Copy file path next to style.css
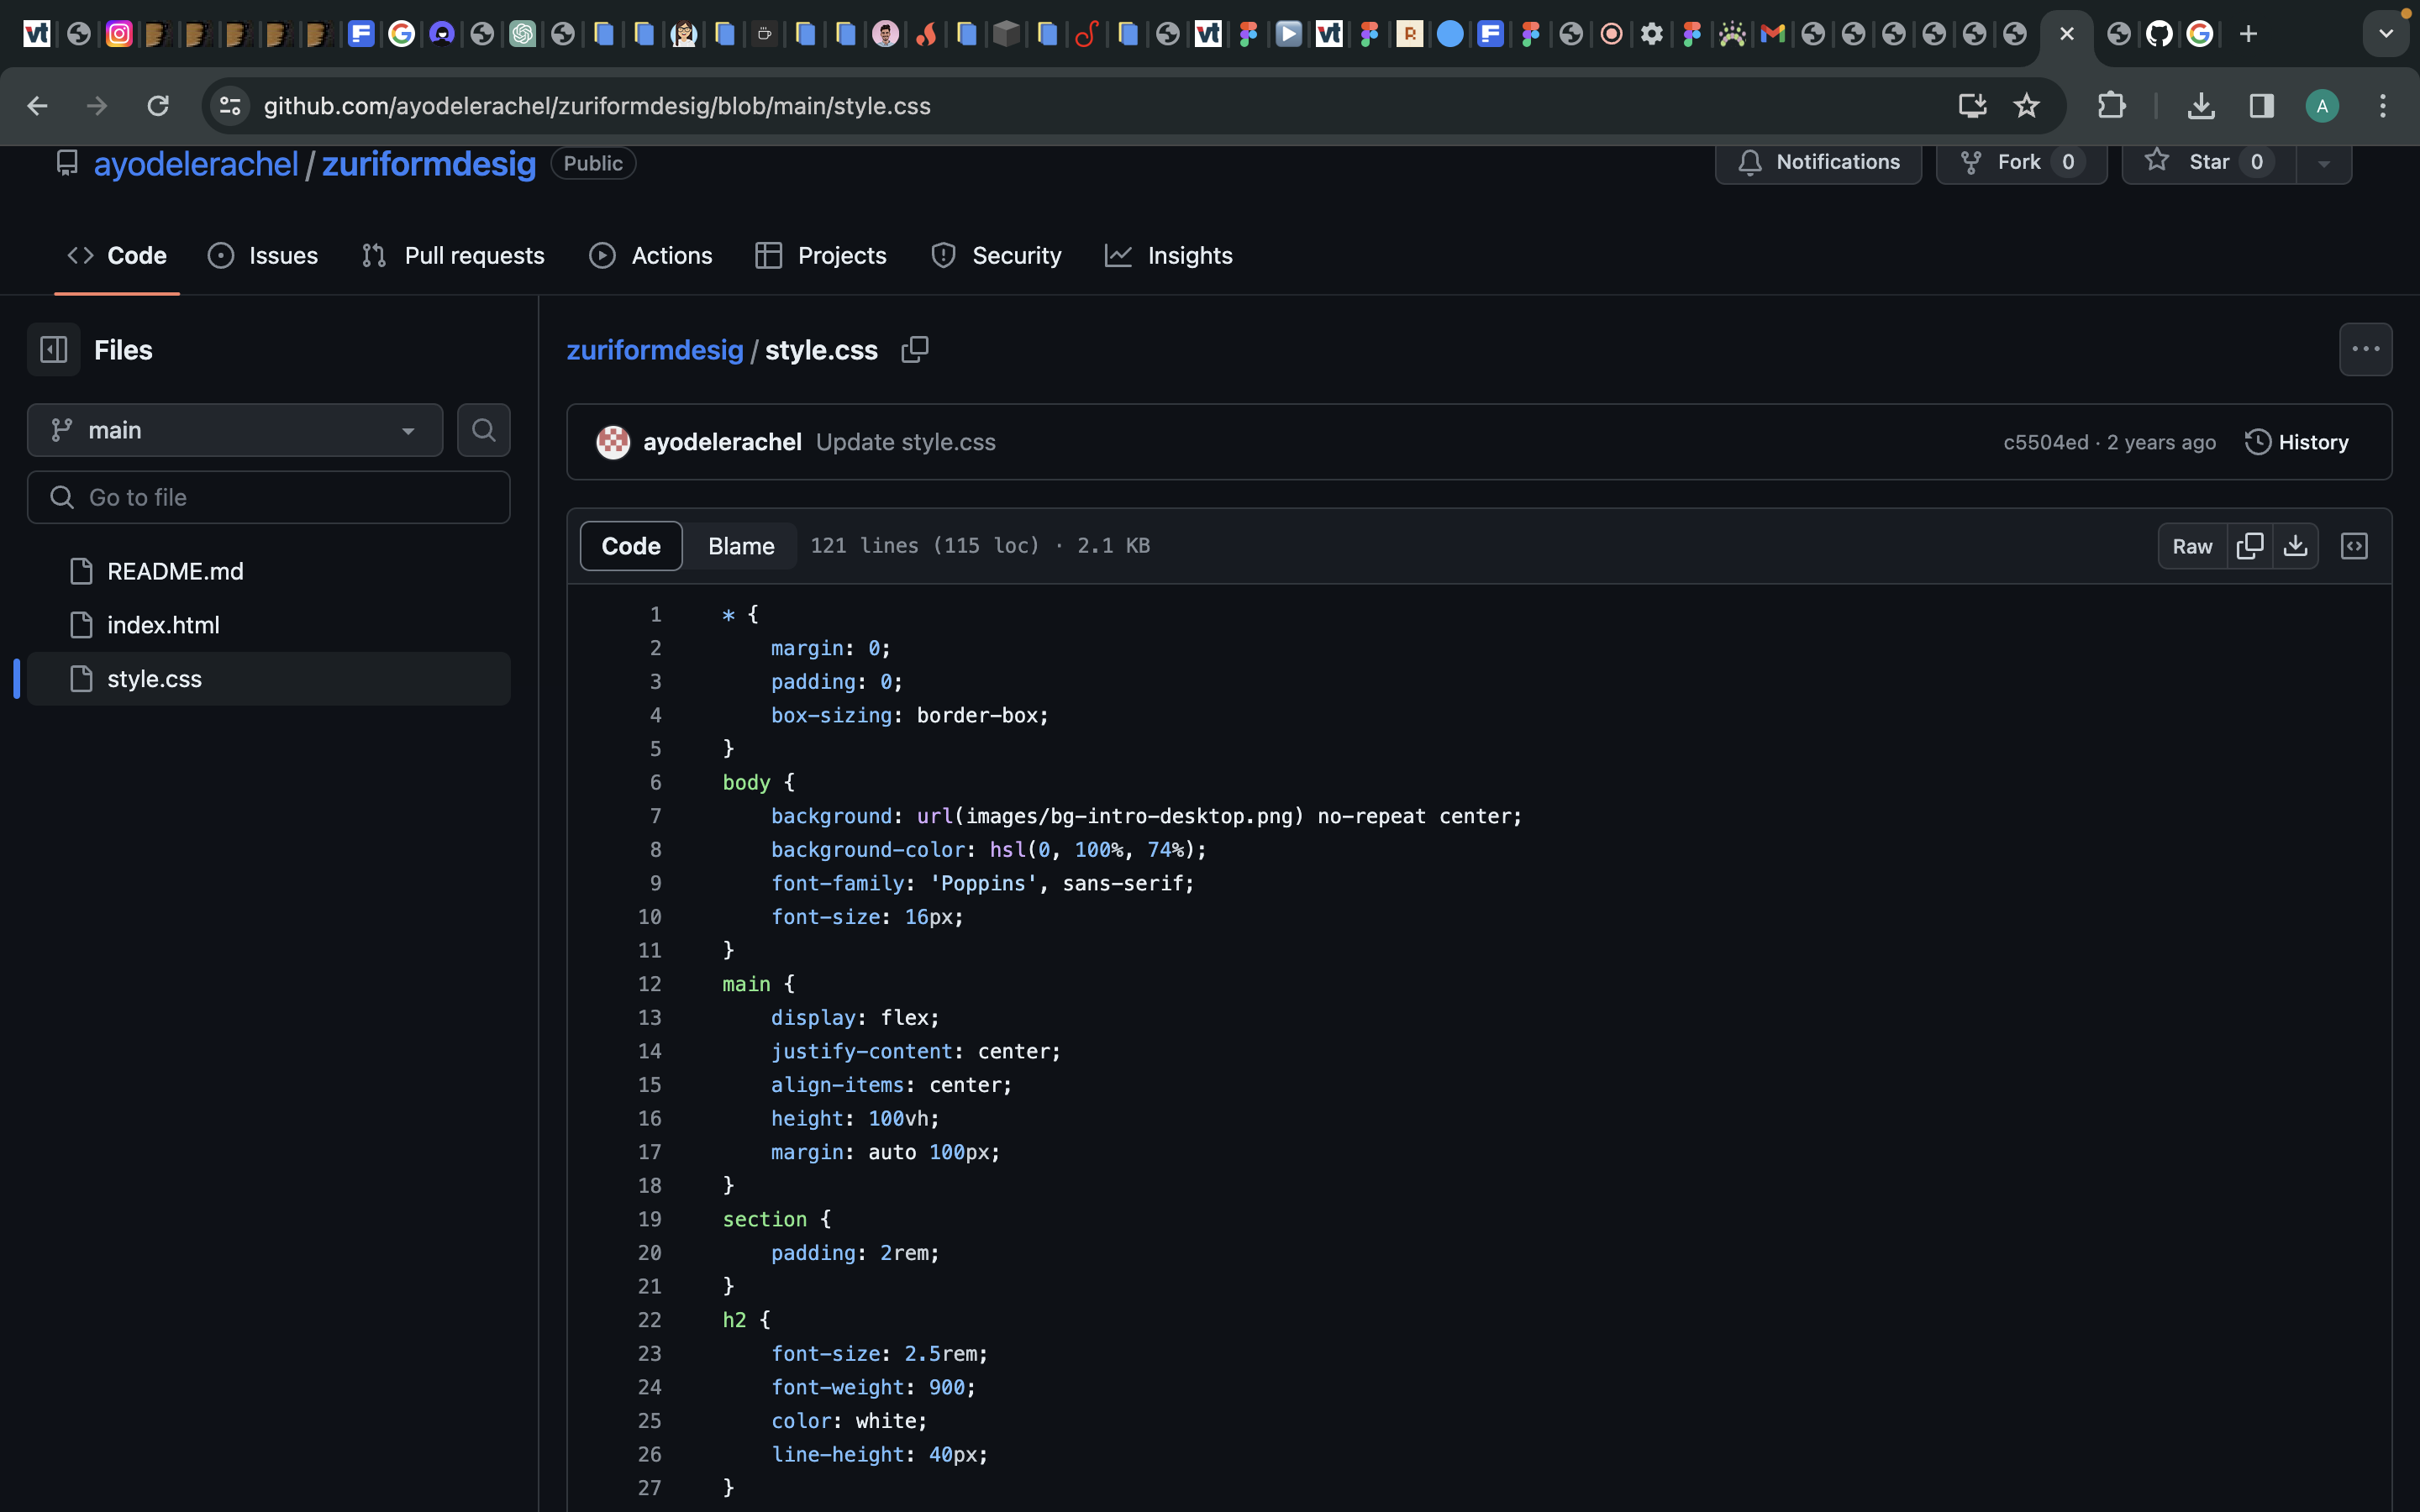Screen dimensions: 2420x1512 [915, 349]
